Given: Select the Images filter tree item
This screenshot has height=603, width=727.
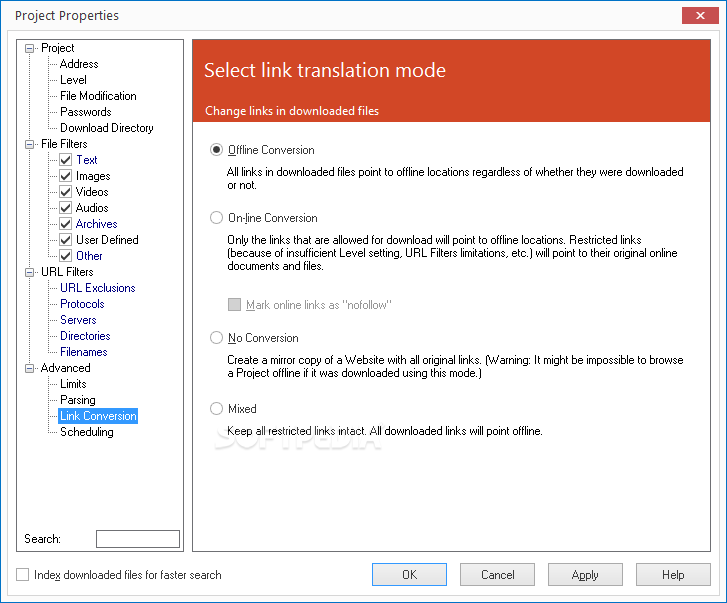Looking at the screenshot, I should [x=93, y=176].
